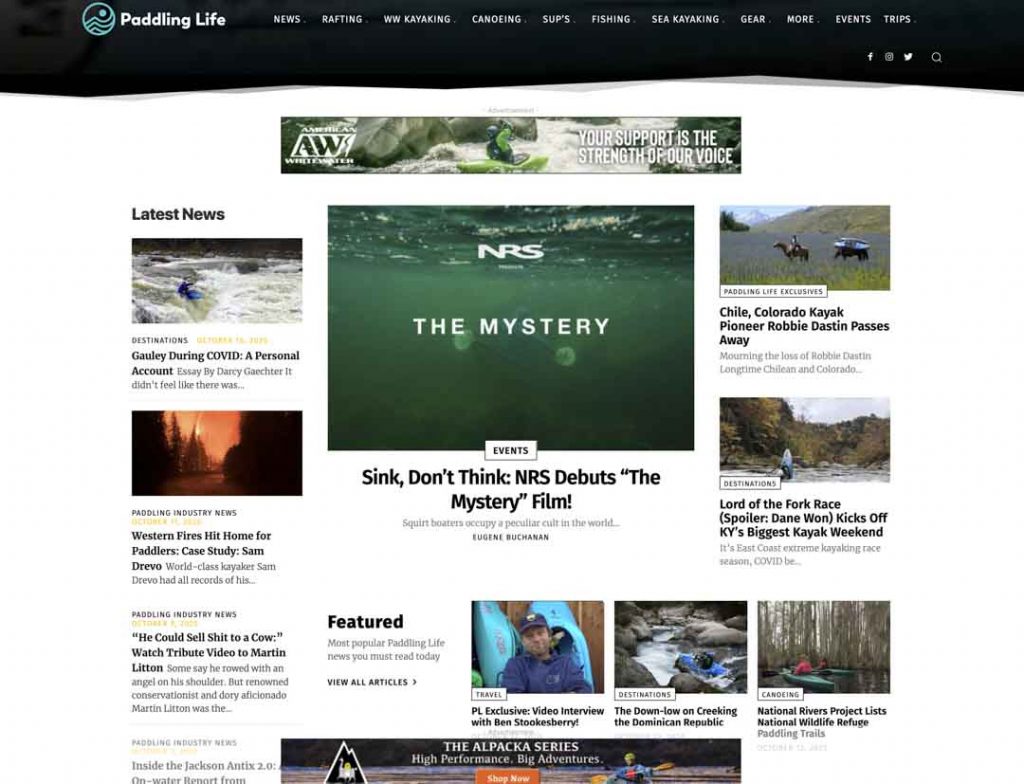Image resolution: width=1024 pixels, height=784 pixels.
Task: Click the arrow beside View All Articles
Action: coord(415,682)
